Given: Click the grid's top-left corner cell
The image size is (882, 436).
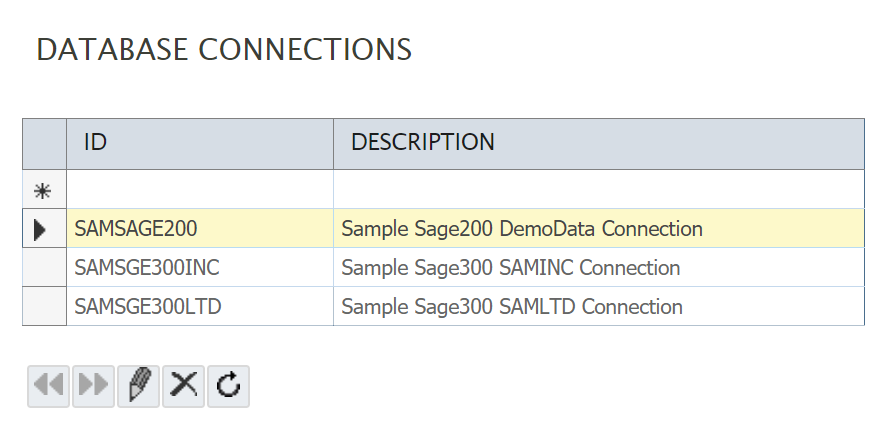Looking at the screenshot, I should [x=44, y=143].
